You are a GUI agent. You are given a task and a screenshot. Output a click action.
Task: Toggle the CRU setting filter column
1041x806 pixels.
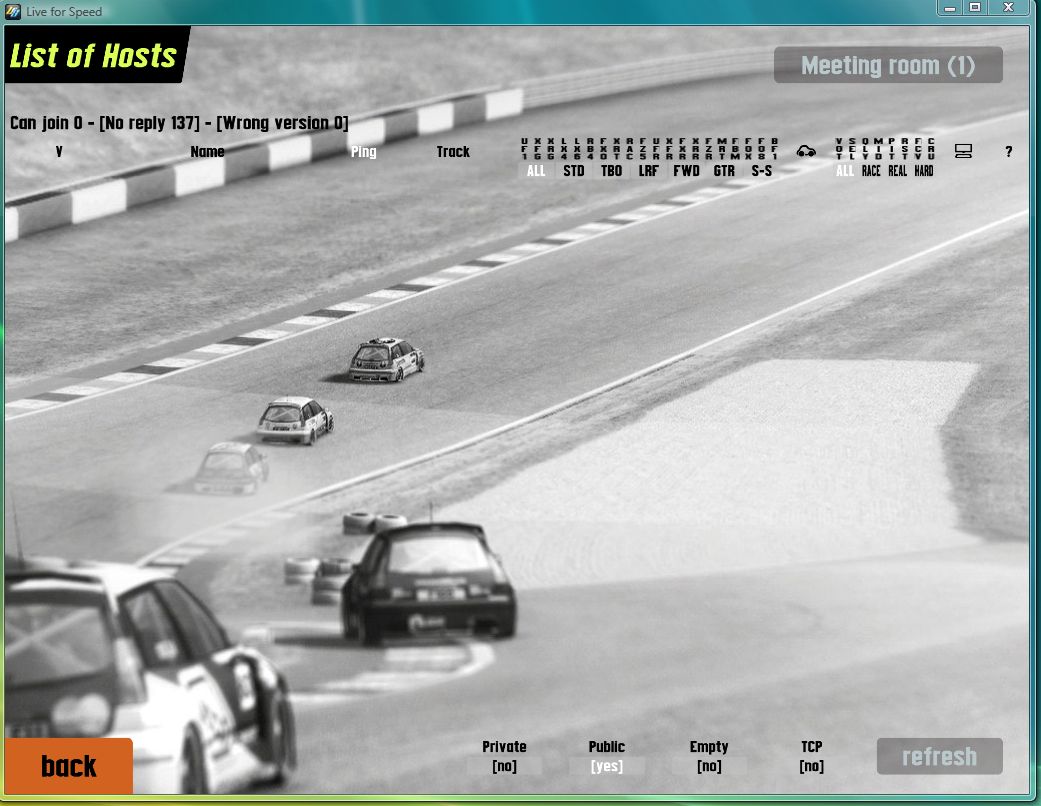pos(931,149)
